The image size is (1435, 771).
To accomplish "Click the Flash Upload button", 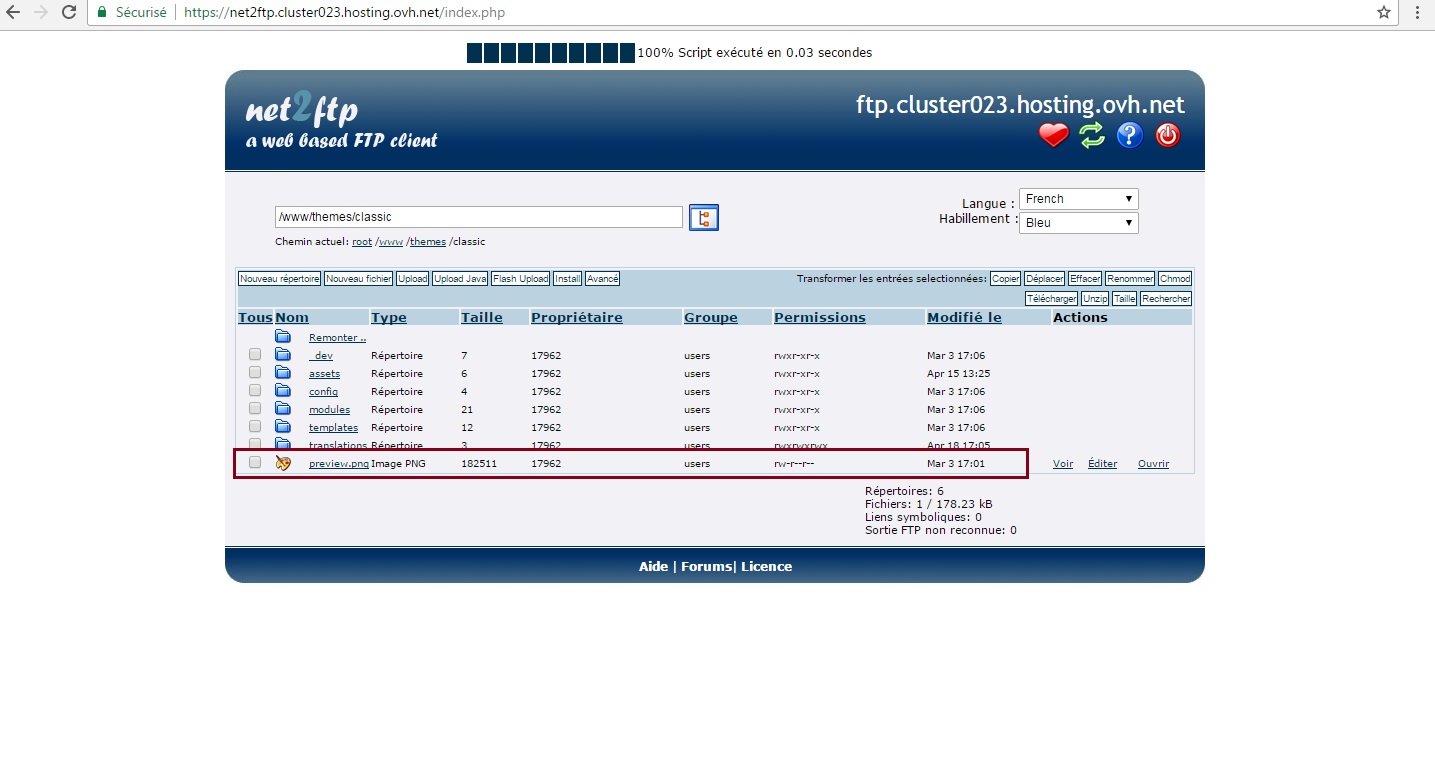I will coord(521,279).
